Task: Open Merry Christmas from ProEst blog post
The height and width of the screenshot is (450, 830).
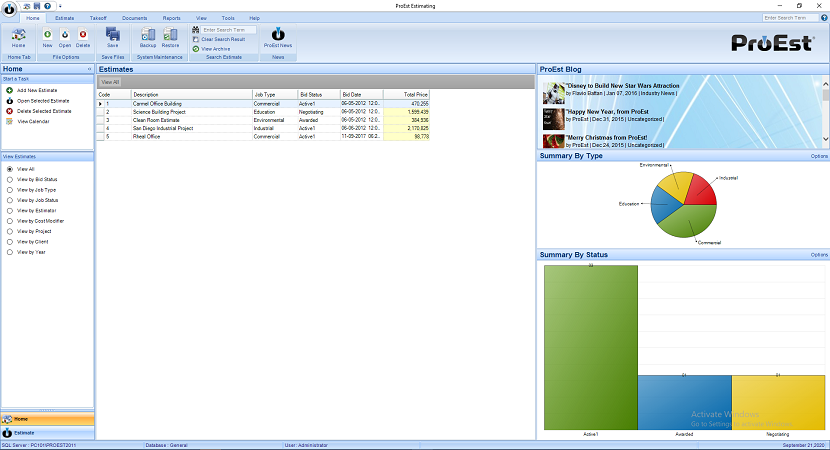Action: pyautogui.click(x=607, y=138)
